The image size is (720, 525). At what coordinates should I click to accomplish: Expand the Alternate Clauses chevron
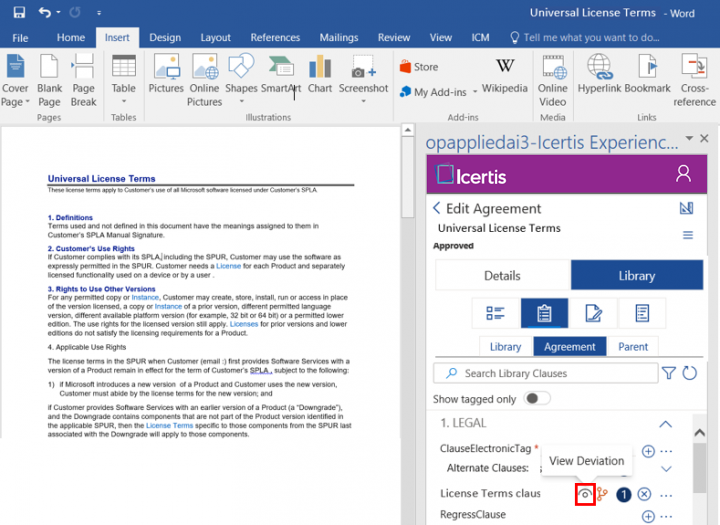coord(666,469)
